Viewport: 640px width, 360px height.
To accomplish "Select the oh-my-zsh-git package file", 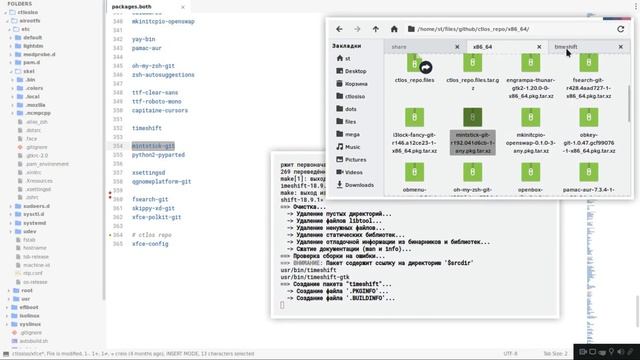I will 472,178.
